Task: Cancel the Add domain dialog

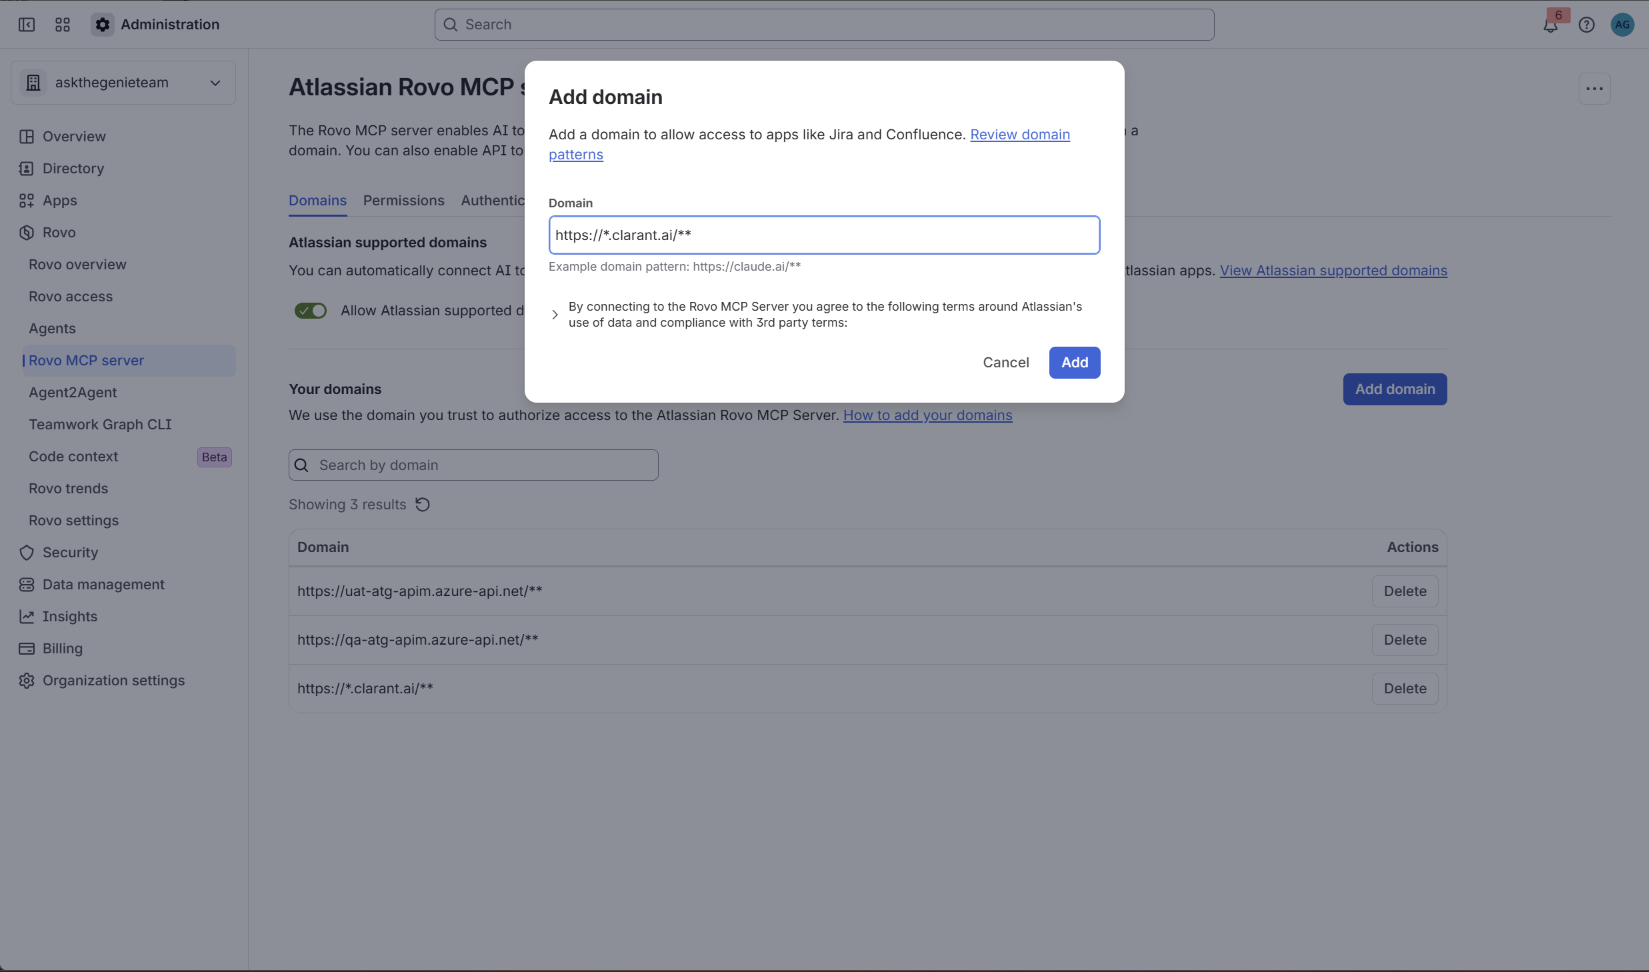Action: 1006,362
